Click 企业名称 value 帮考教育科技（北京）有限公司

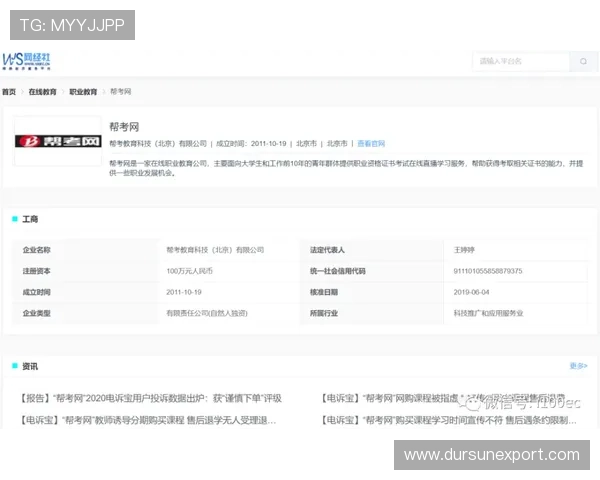[215, 250]
